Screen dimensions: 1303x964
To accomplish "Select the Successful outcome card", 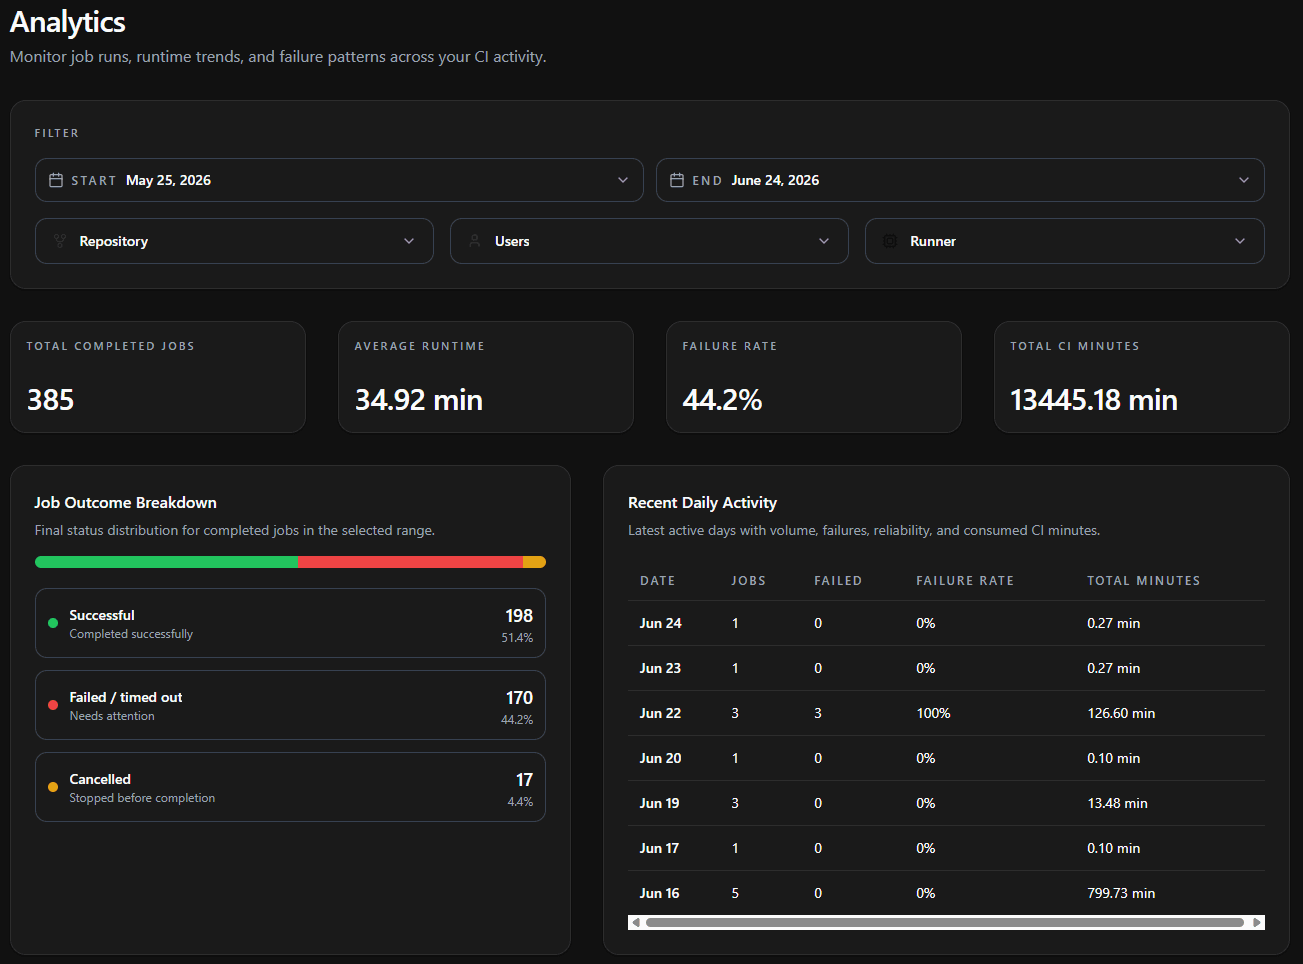I will 290,623.
